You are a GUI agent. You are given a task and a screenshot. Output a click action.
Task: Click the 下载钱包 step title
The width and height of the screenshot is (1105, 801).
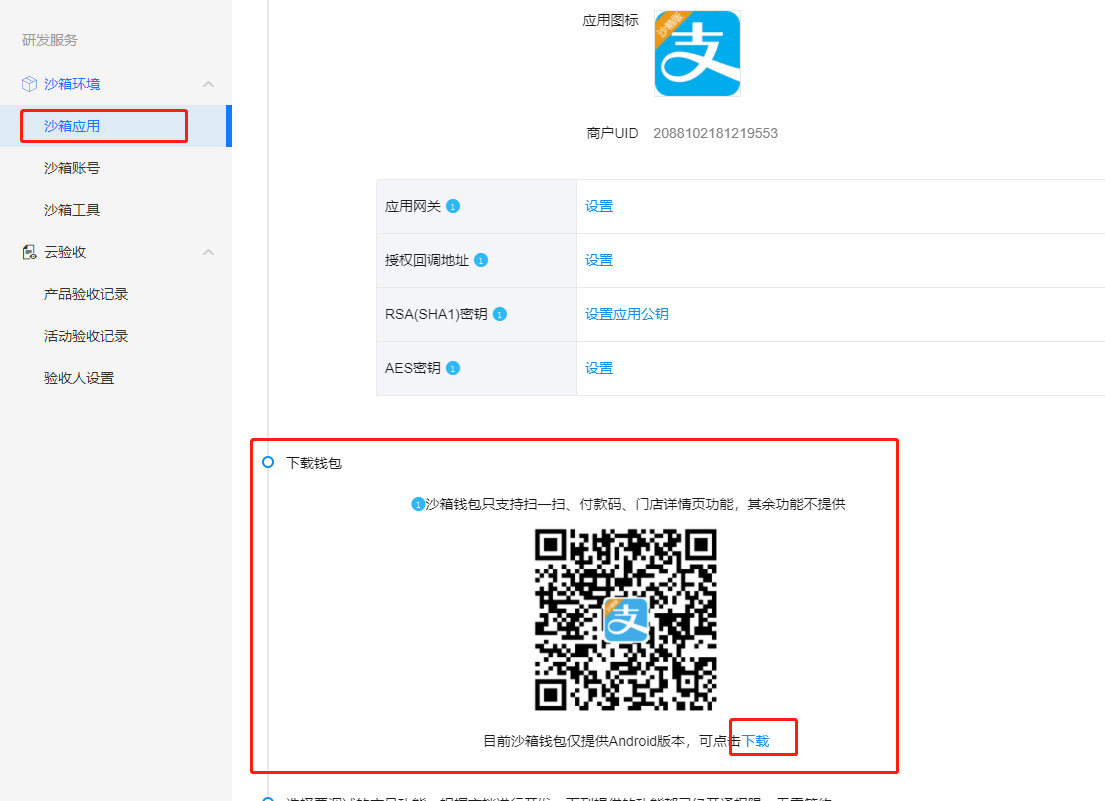click(314, 463)
